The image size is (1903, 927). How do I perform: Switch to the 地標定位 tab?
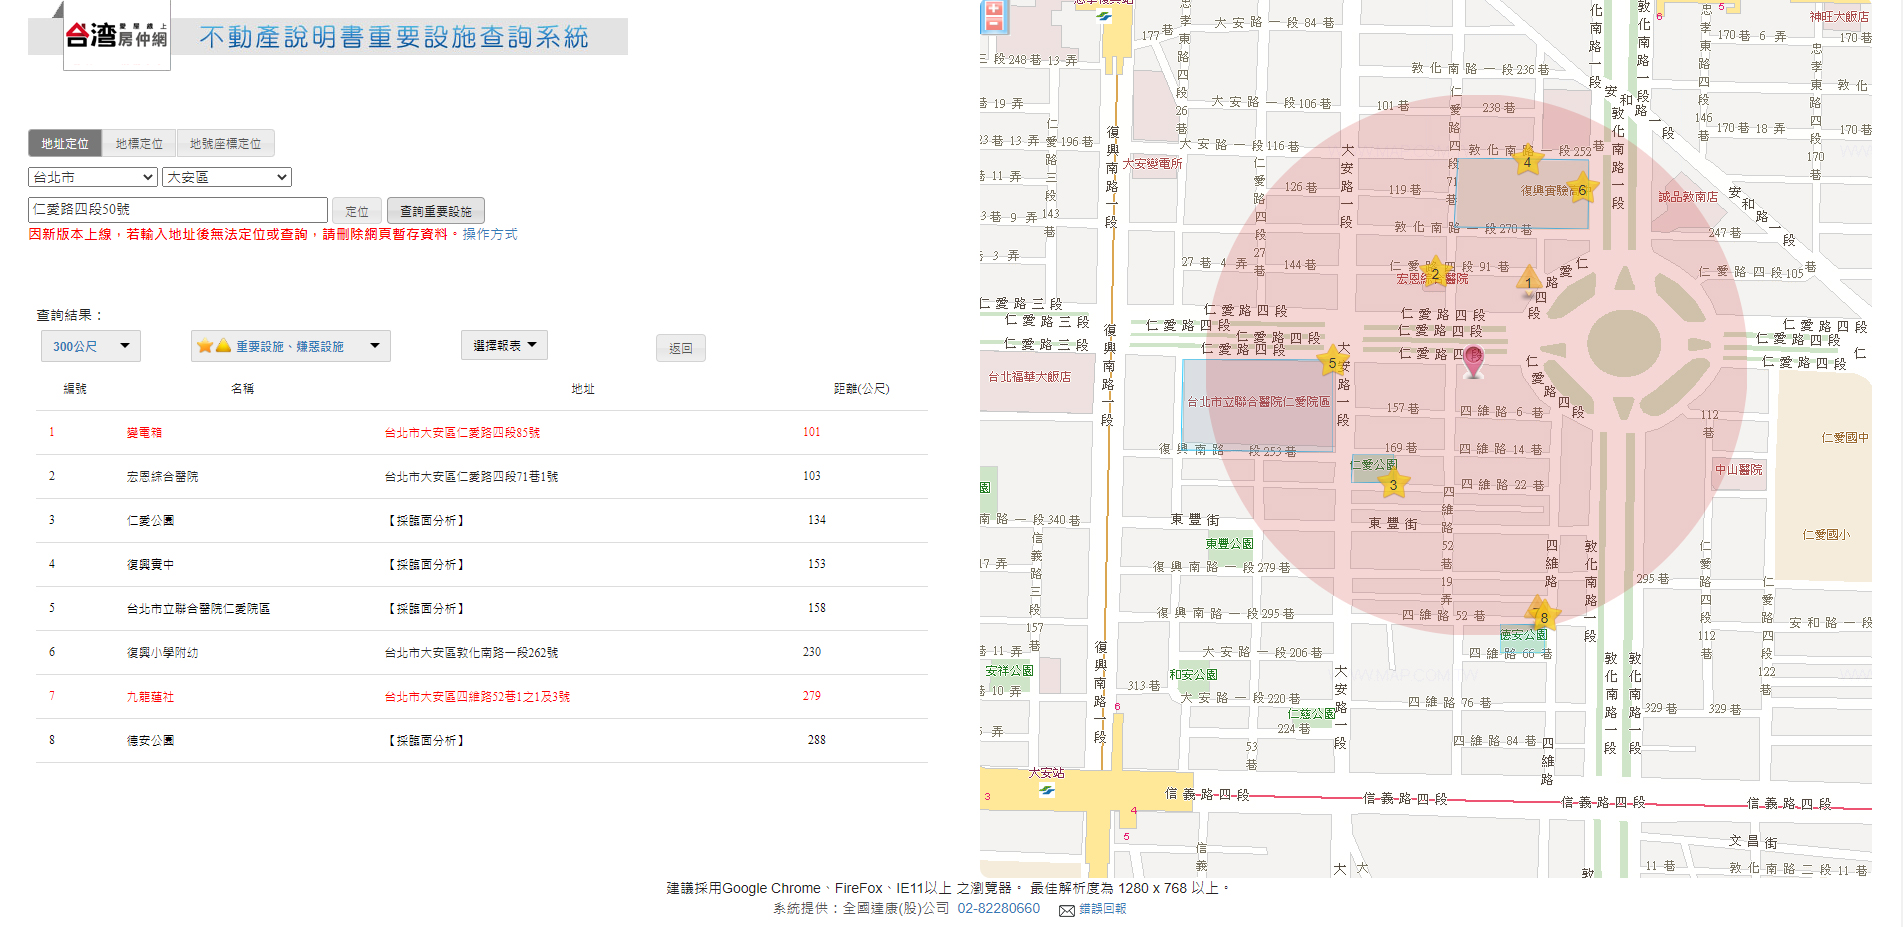[139, 143]
